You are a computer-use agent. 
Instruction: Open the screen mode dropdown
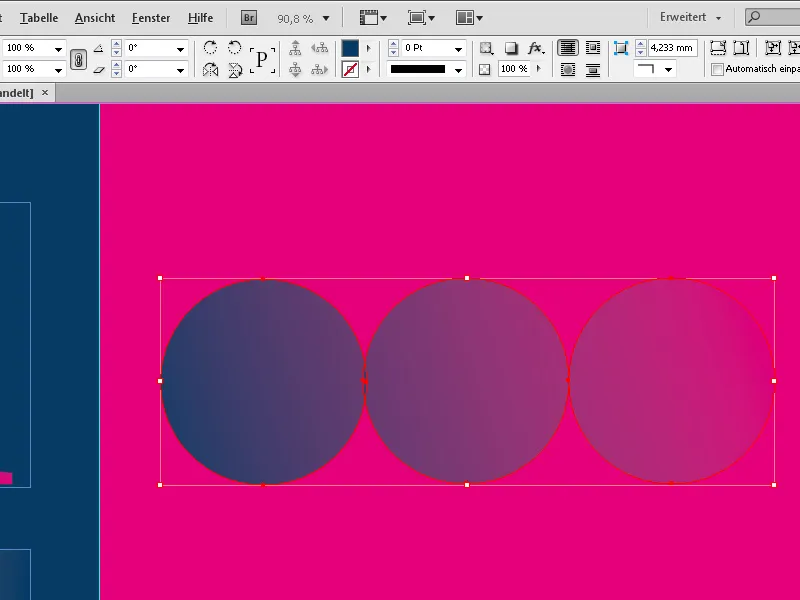pos(421,18)
